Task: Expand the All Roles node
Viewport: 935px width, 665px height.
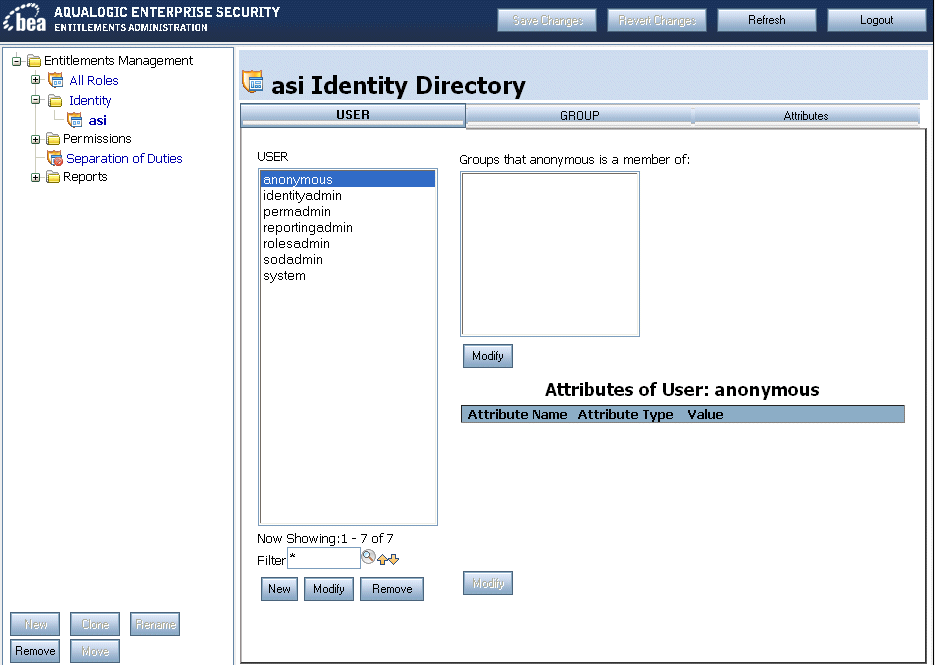Action: [36, 79]
